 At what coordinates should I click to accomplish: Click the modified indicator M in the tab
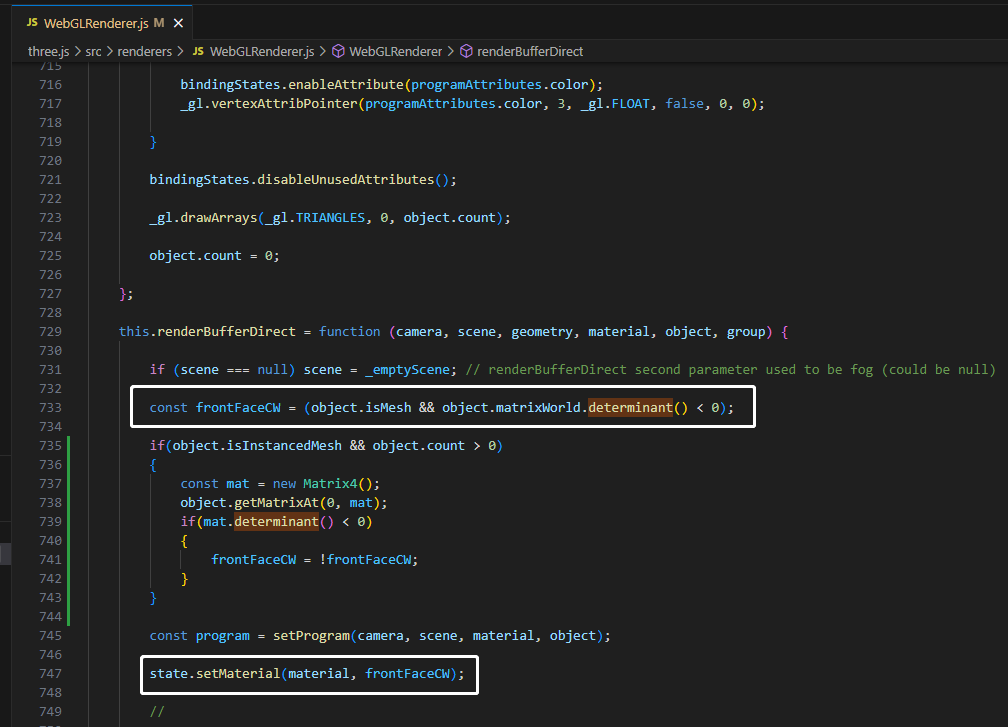[x=159, y=23]
